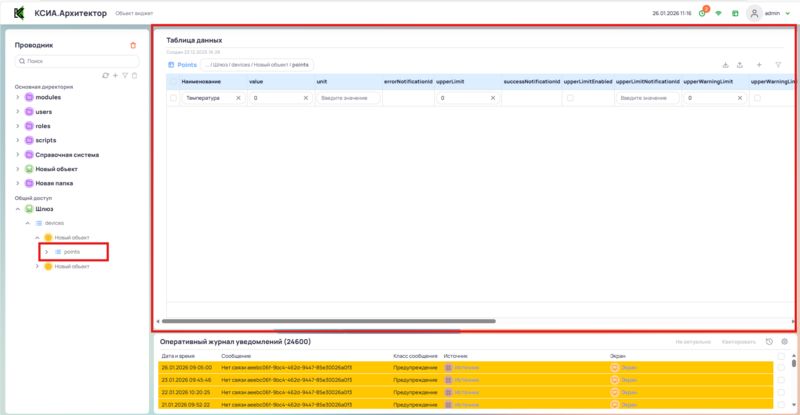Open the notification clock icon with badge
800x415 pixels.
pos(702,14)
